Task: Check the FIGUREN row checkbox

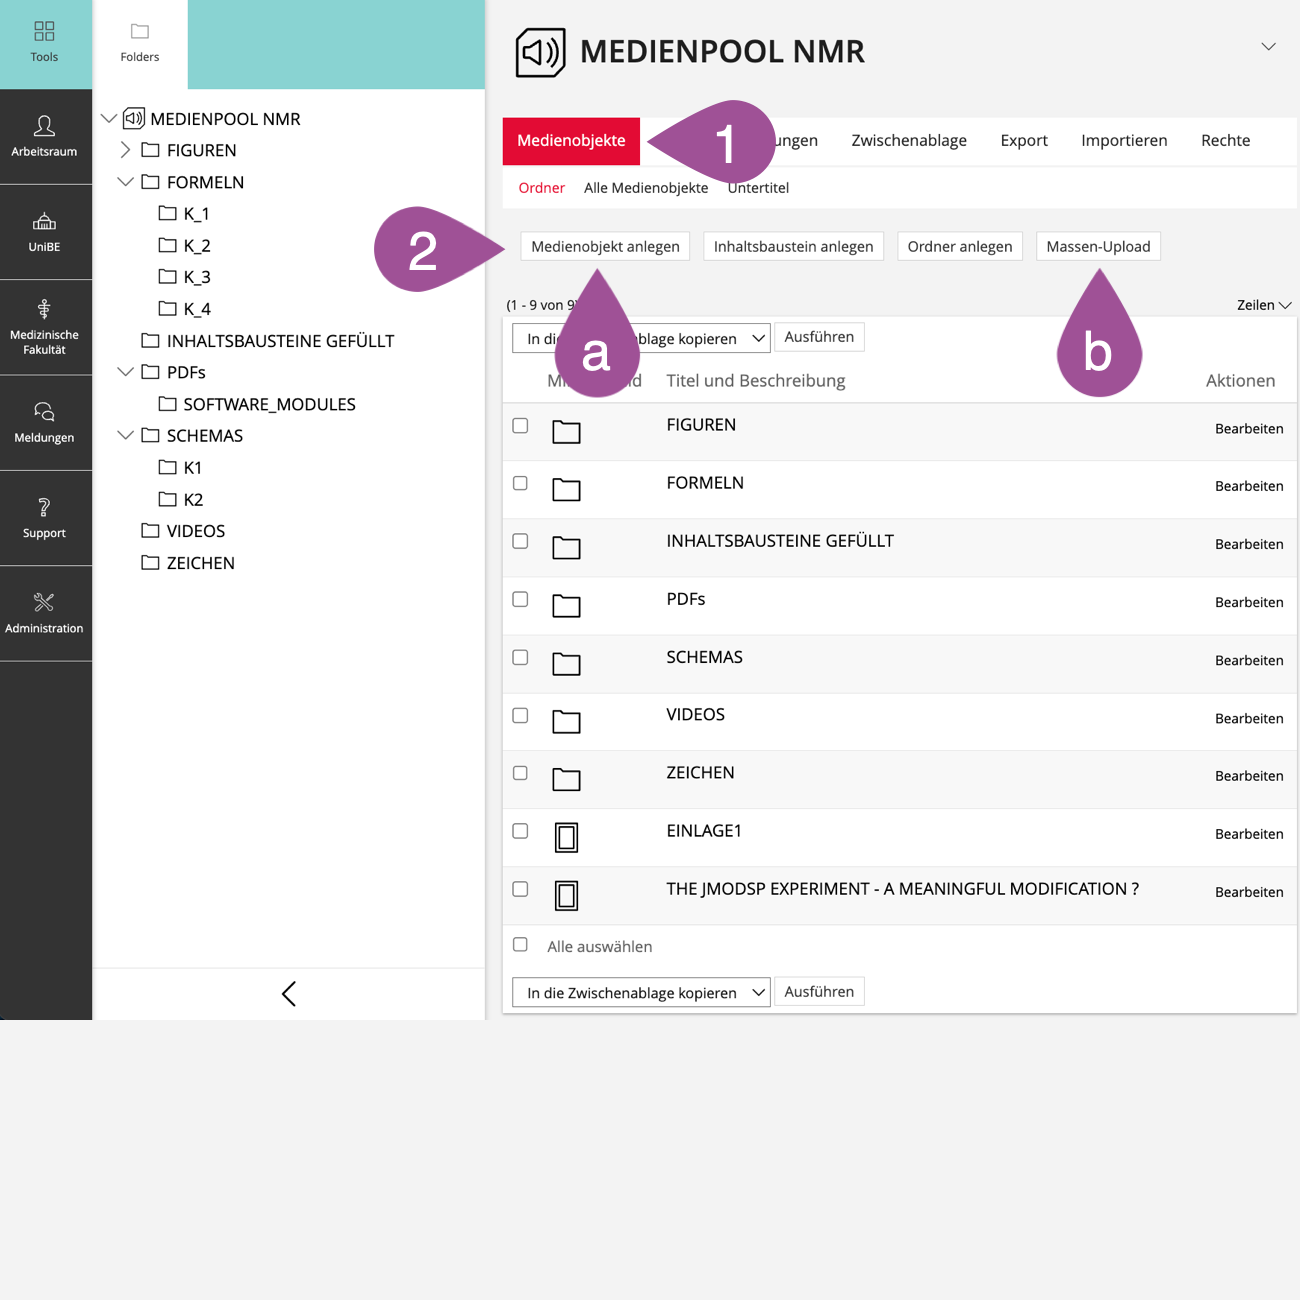Action: (x=520, y=426)
